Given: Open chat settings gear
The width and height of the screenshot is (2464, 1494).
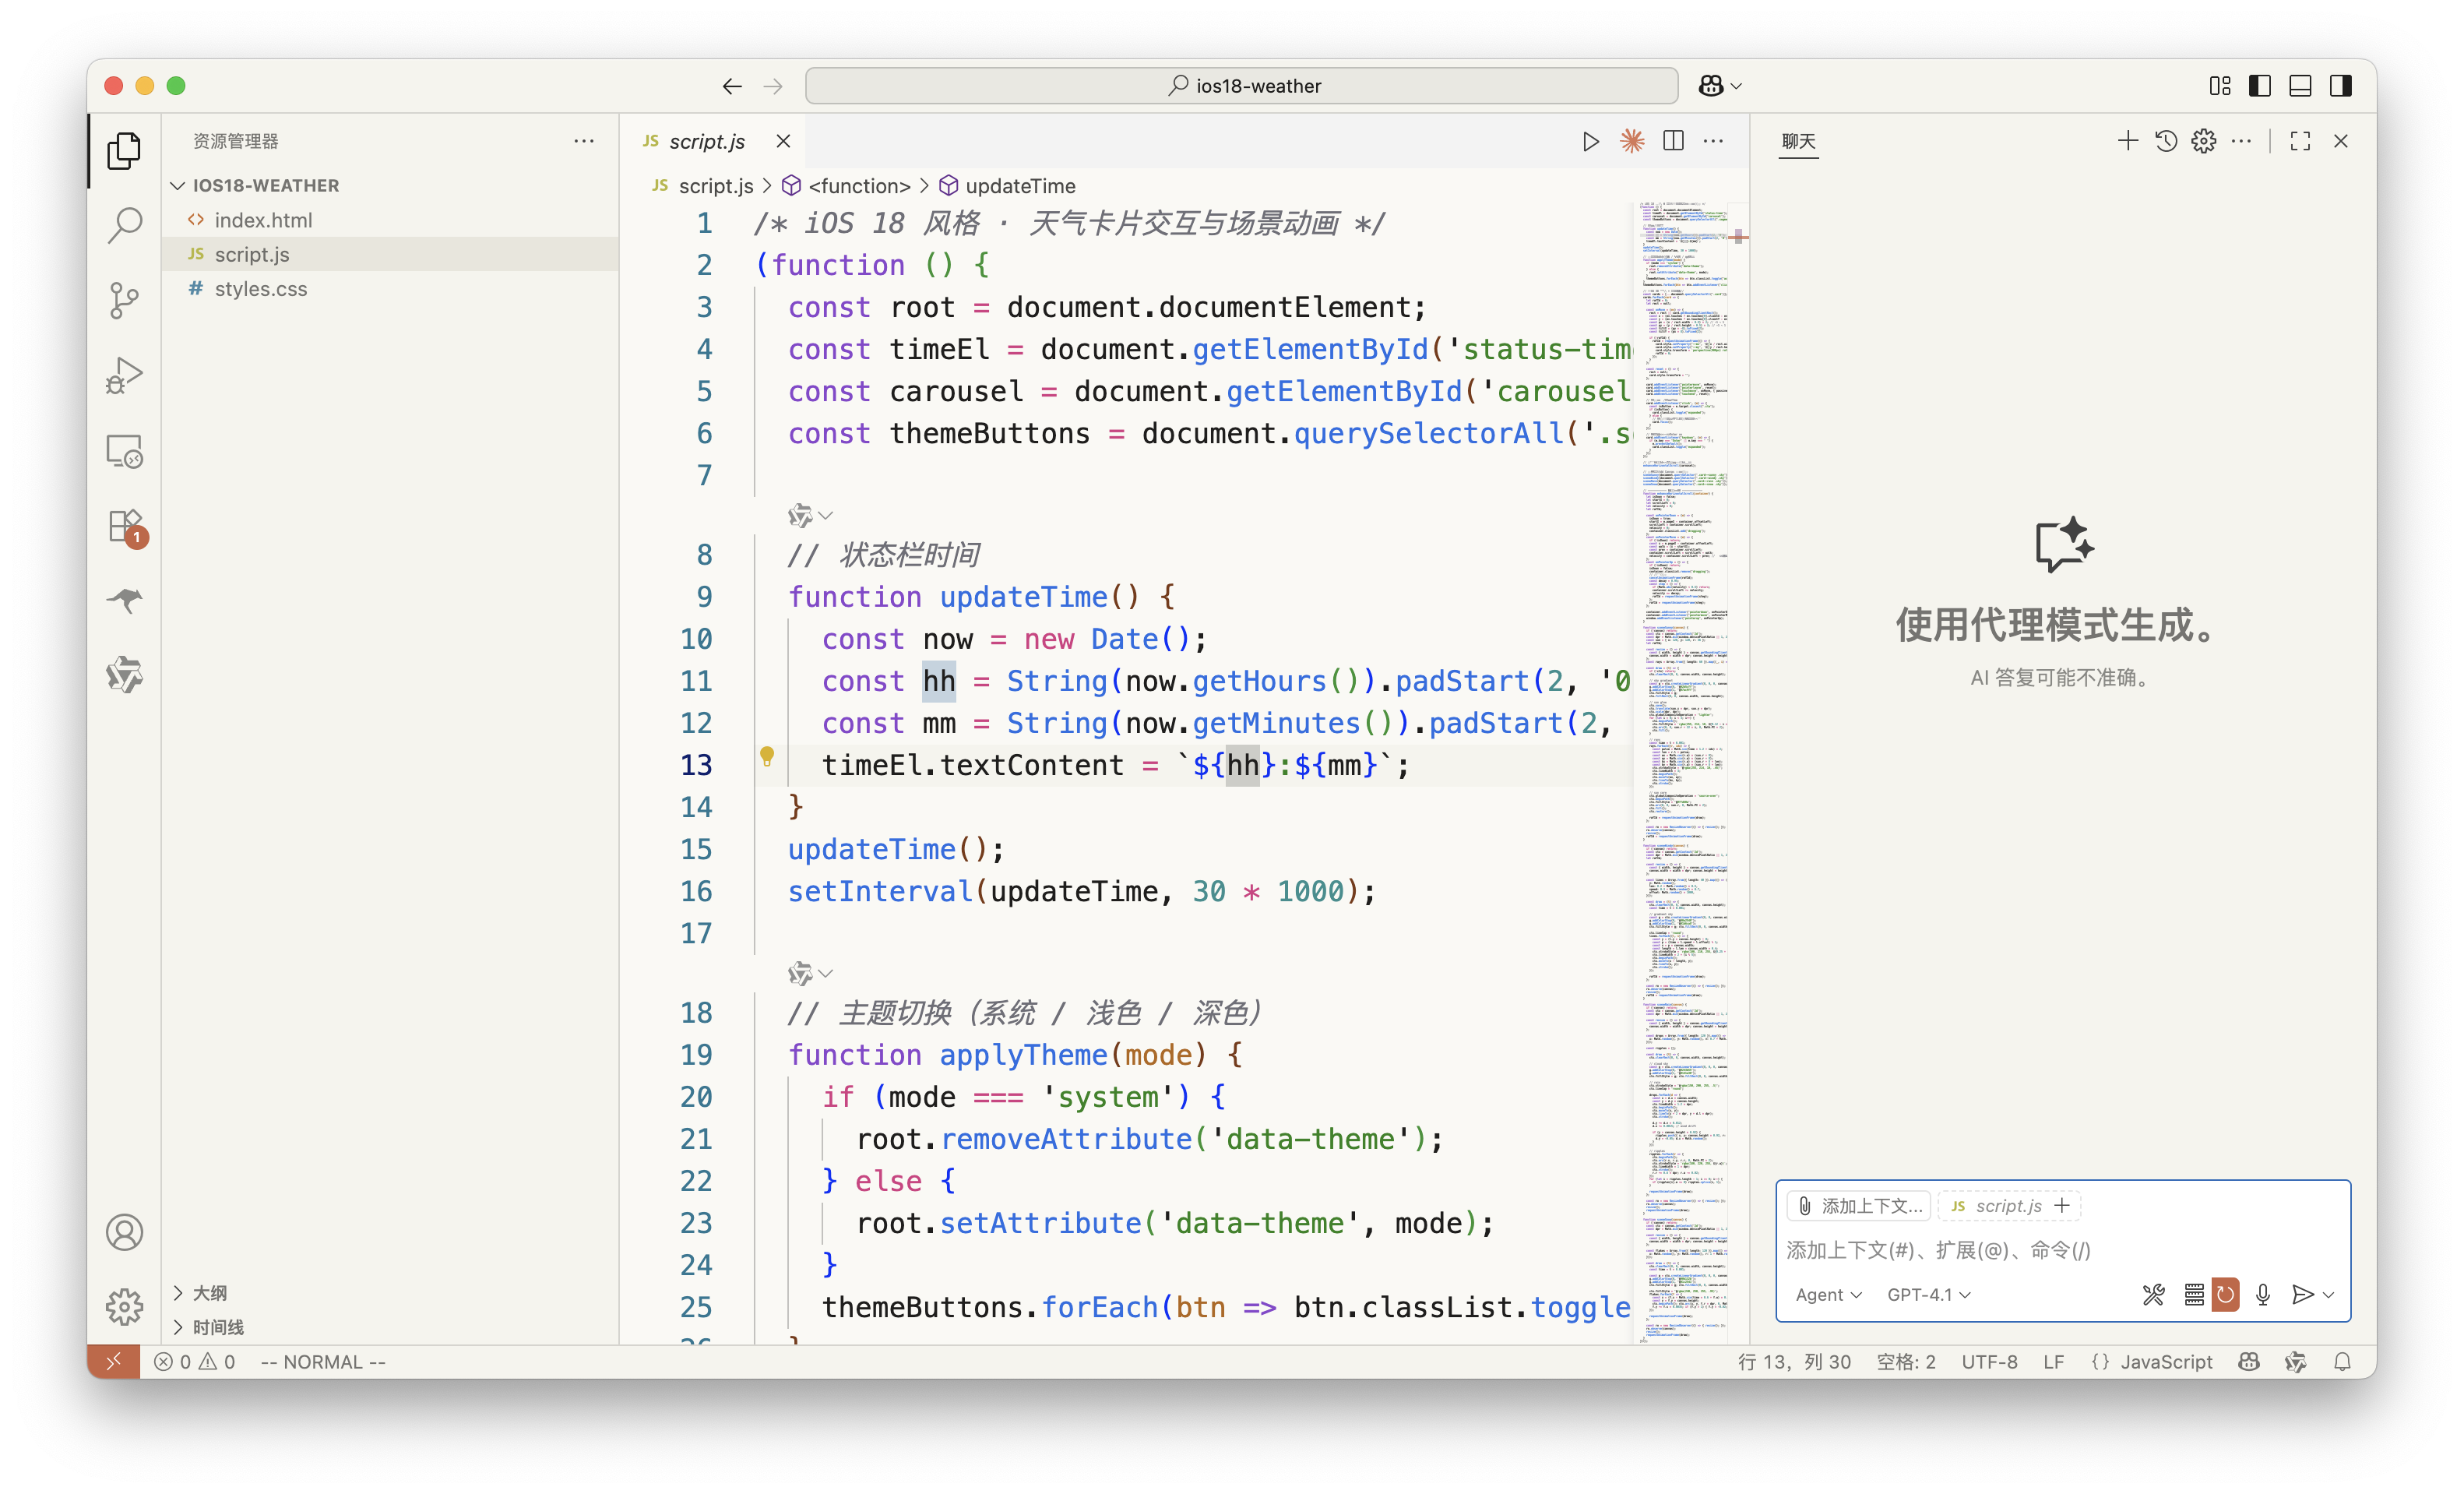Looking at the screenshot, I should [2204, 141].
